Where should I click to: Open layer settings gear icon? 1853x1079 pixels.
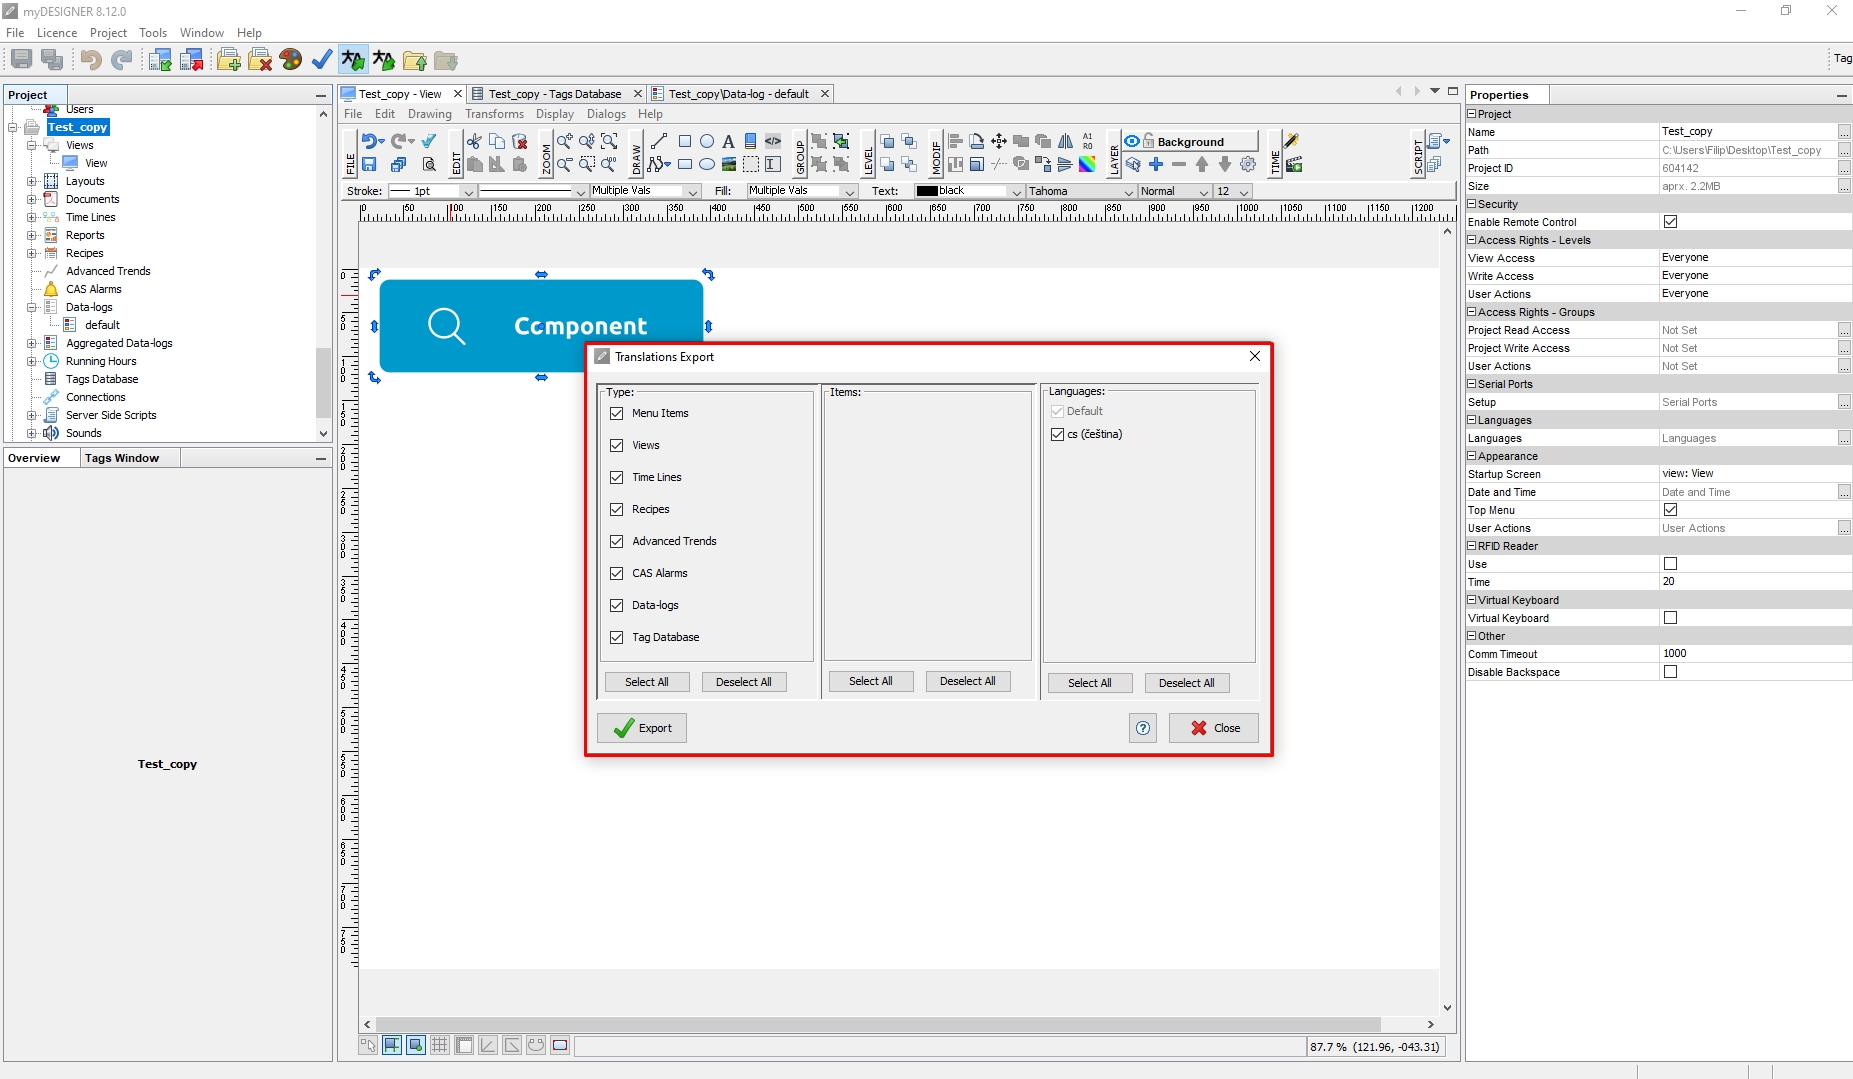pyautogui.click(x=1248, y=164)
